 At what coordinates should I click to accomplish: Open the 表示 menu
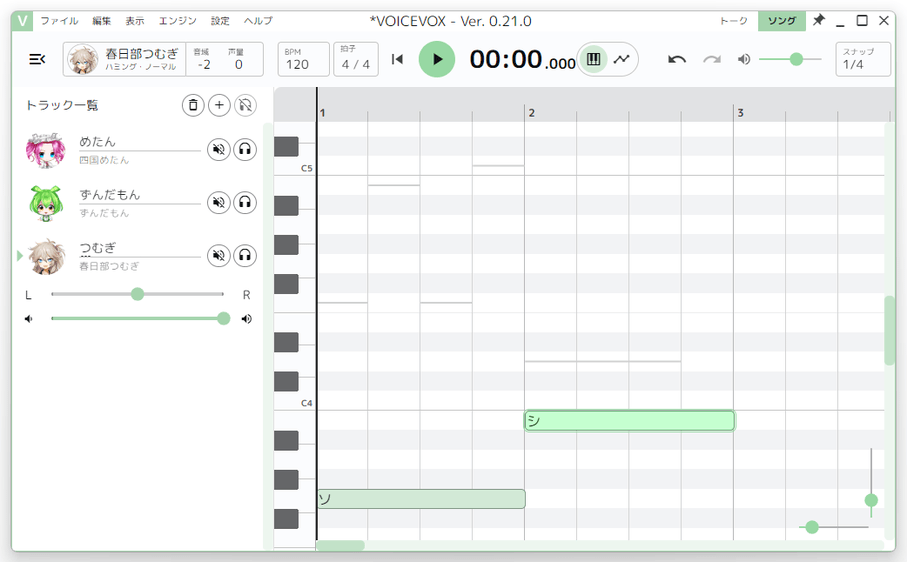coord(135,21)
